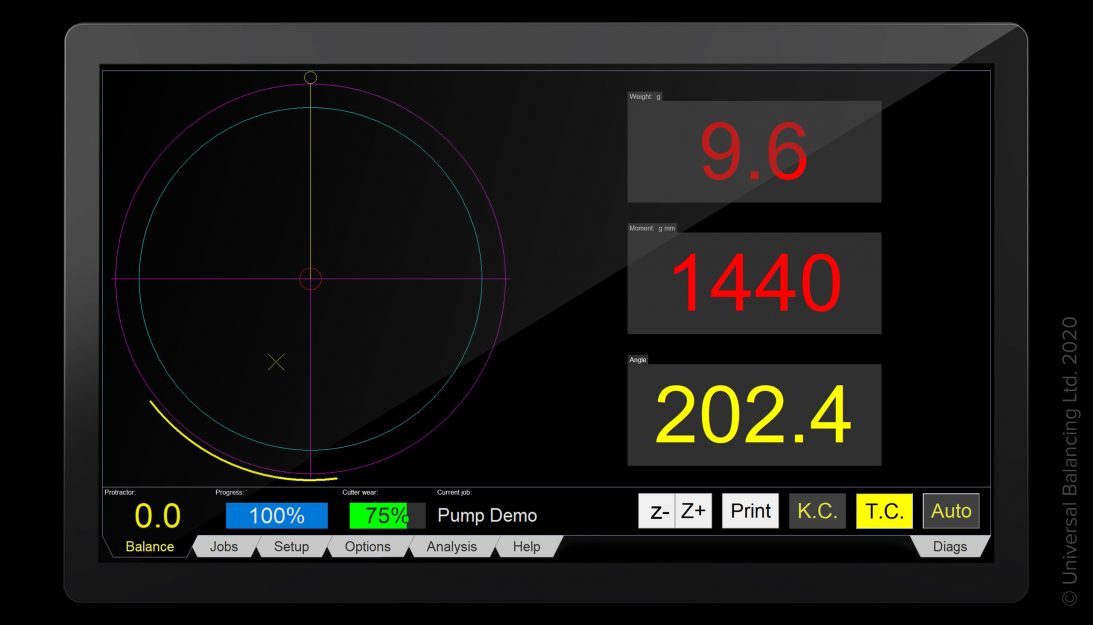Open the Help tab

526,547
